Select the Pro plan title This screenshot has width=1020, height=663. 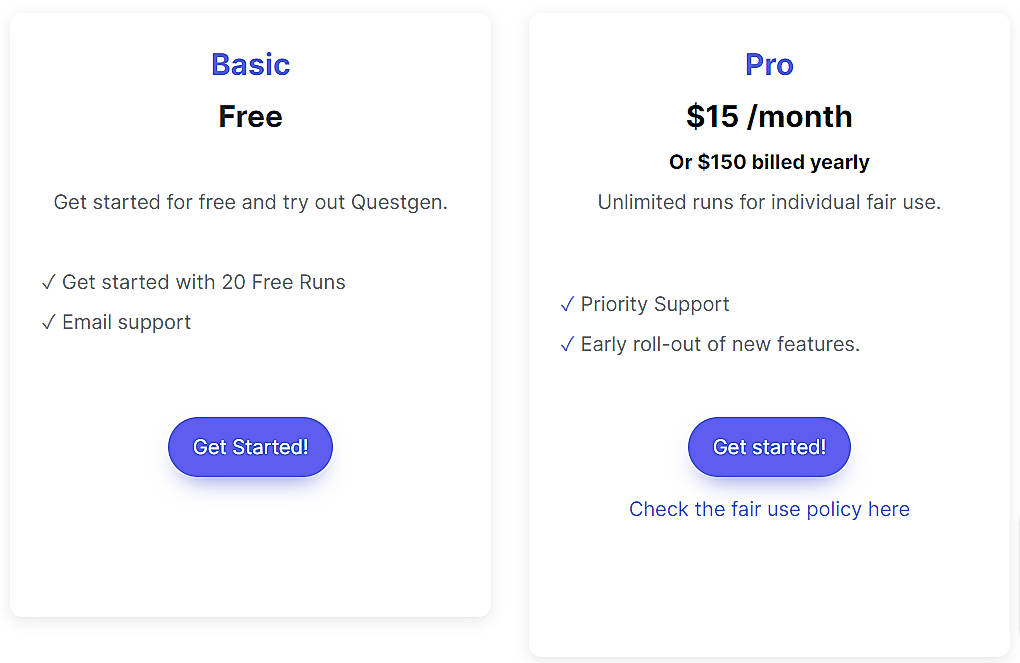[768, 64]
